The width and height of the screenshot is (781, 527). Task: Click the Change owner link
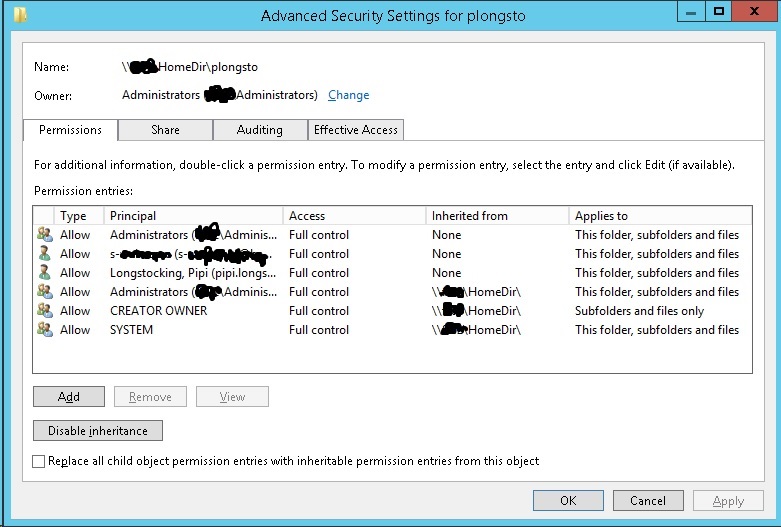[x=349, y=95]
